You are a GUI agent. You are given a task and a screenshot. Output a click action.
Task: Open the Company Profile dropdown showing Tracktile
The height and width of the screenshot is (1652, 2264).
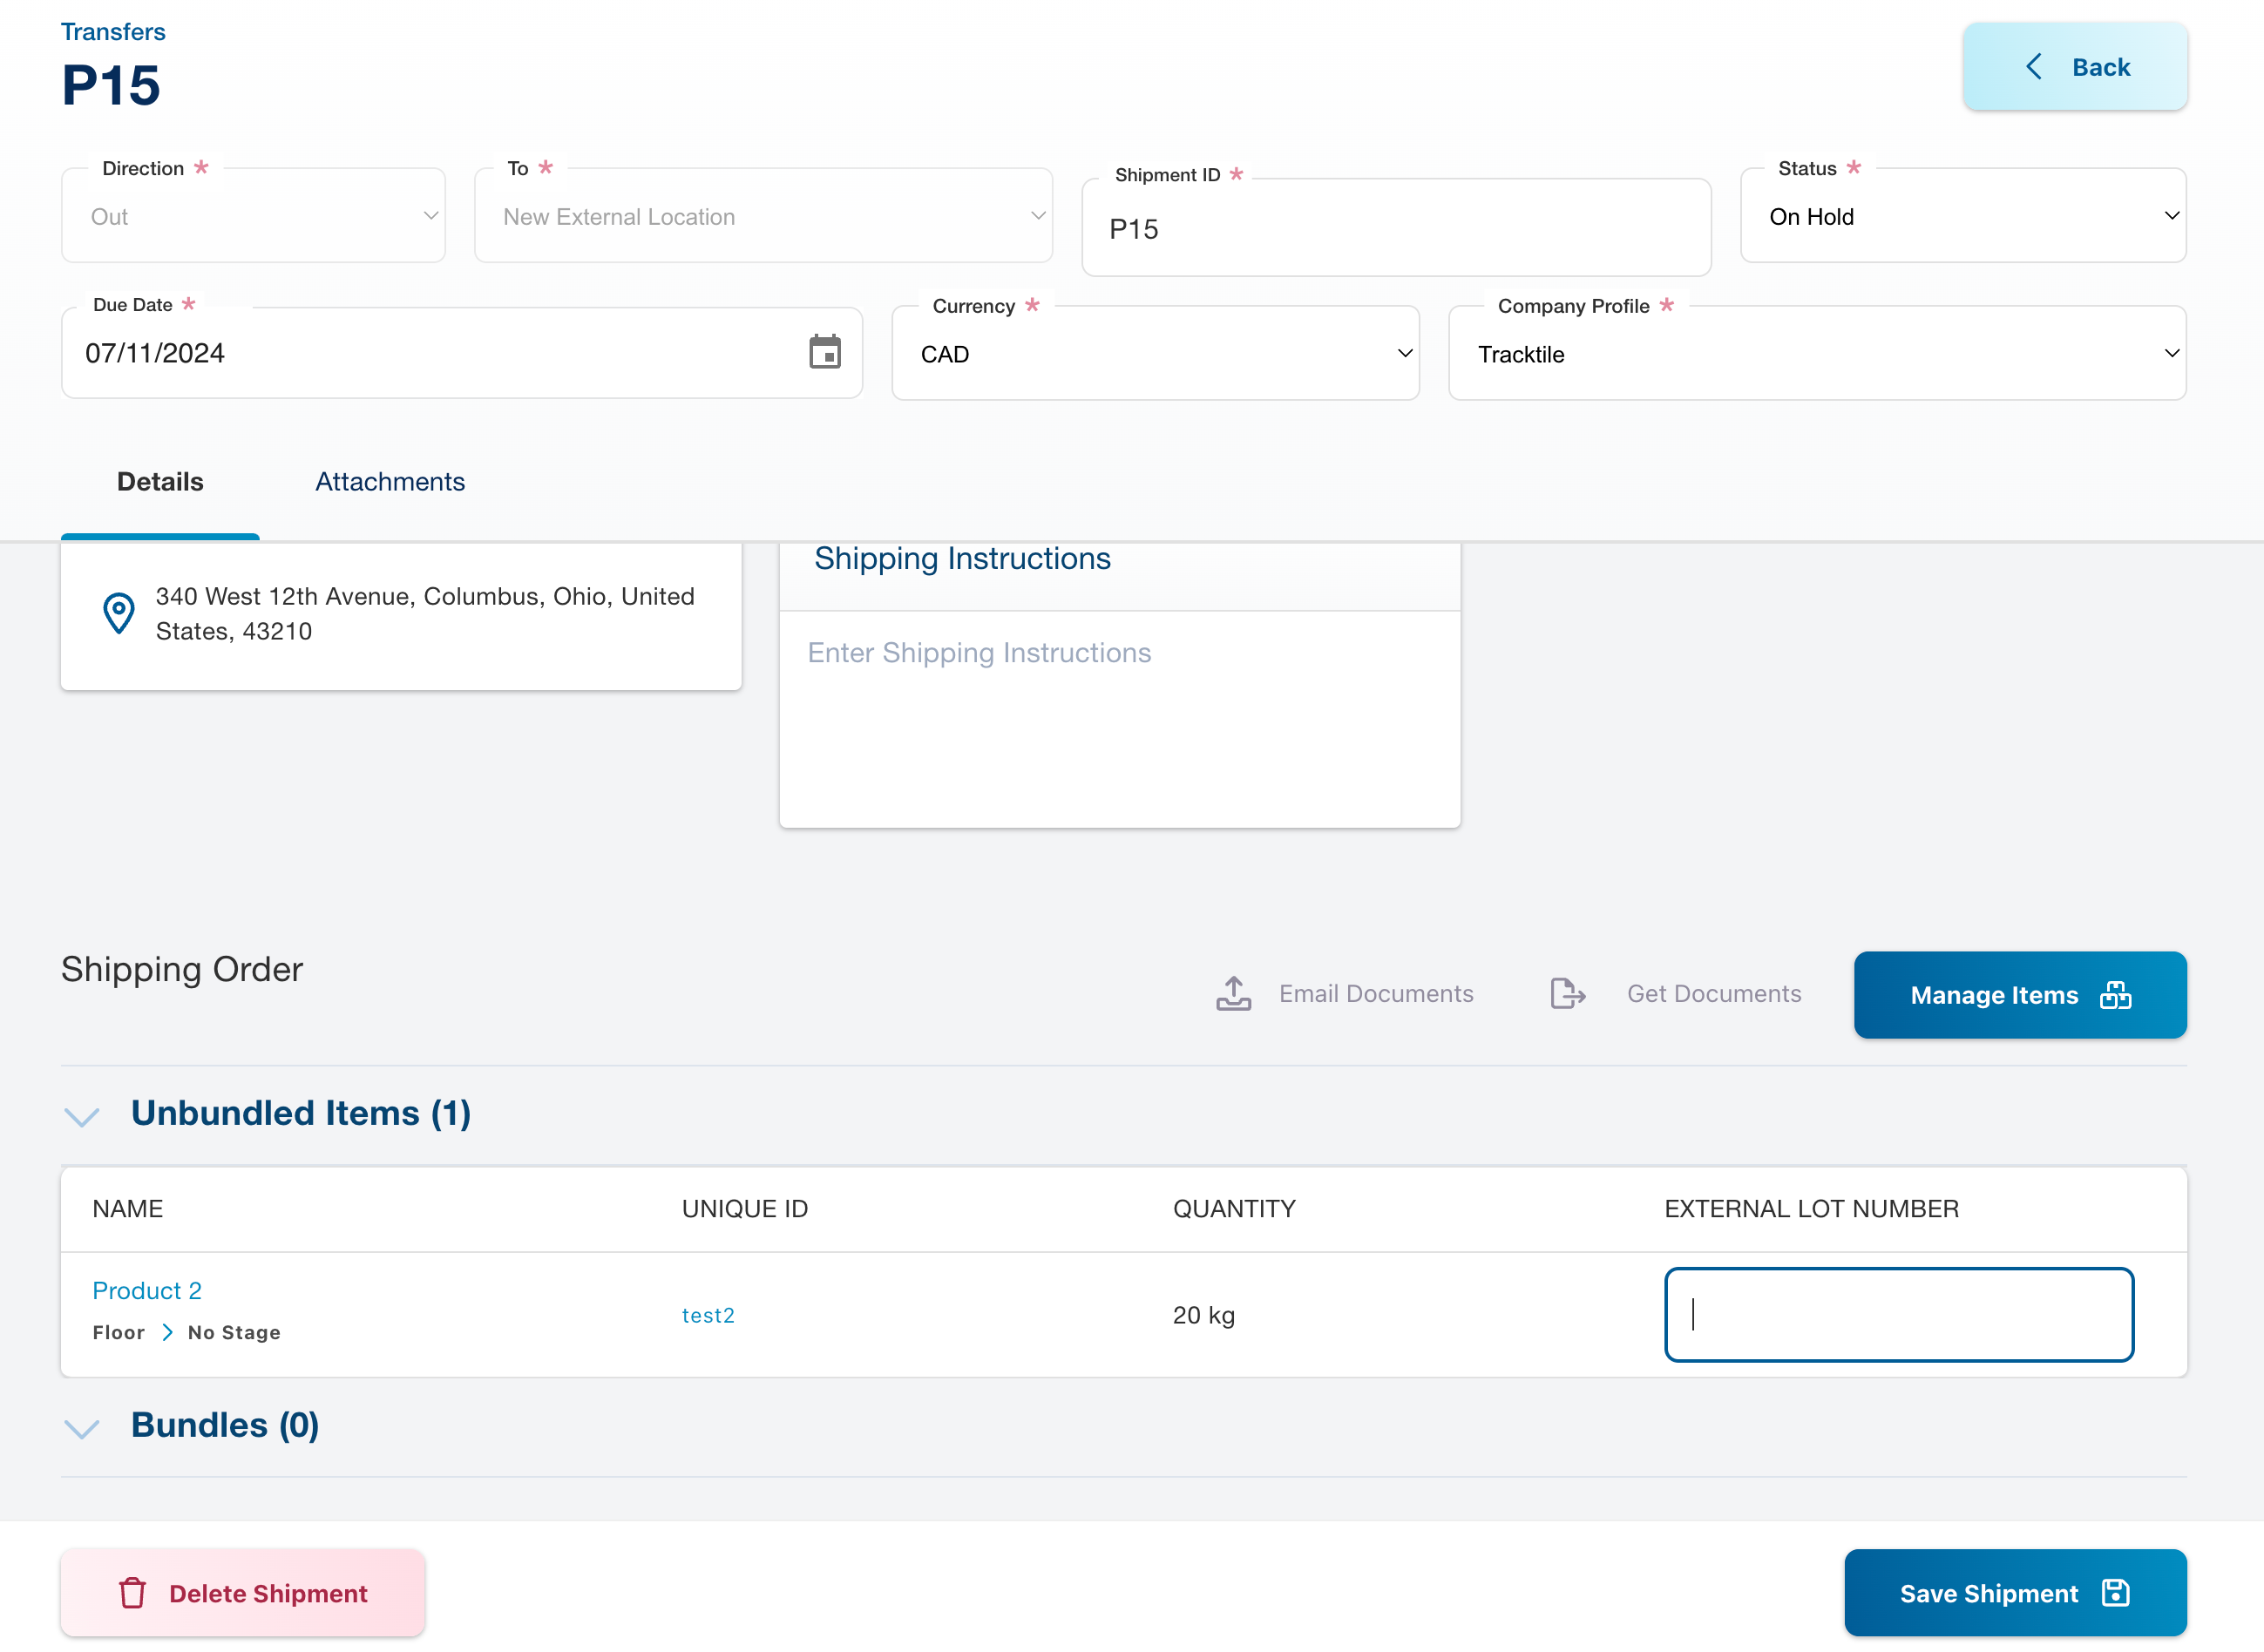coord(1816,354)
